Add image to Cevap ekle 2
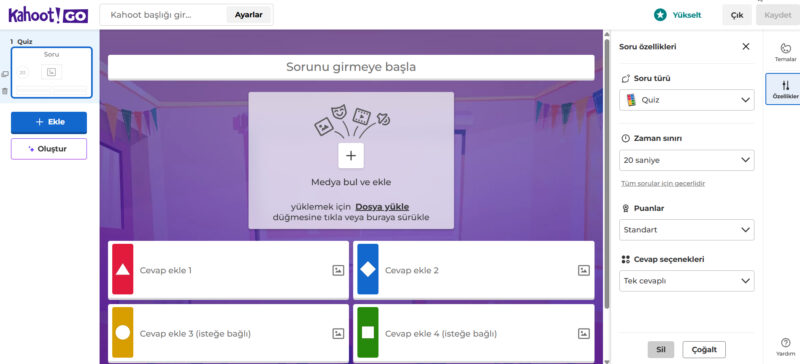This screenshot has width=800, height=364. pos(584,271)
